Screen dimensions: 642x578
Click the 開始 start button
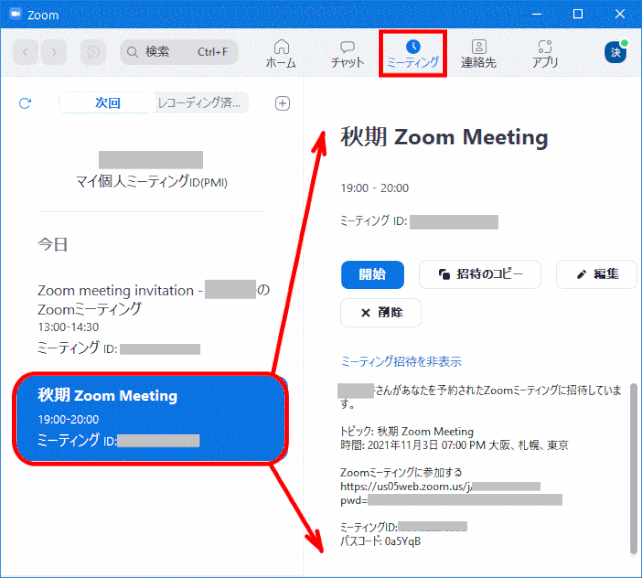tap(372, 275)
